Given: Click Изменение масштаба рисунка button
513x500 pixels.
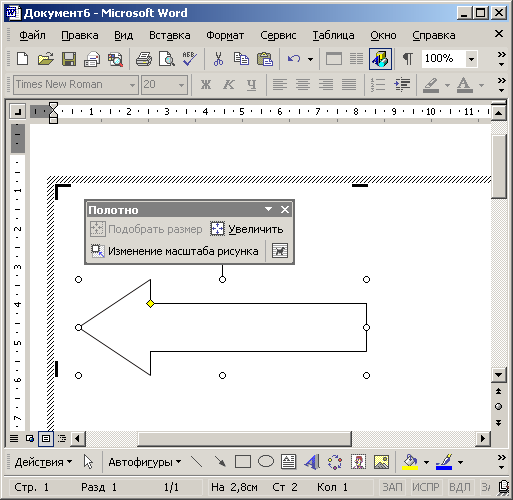Looking at the screenshot, I should (x=175, y=251).
